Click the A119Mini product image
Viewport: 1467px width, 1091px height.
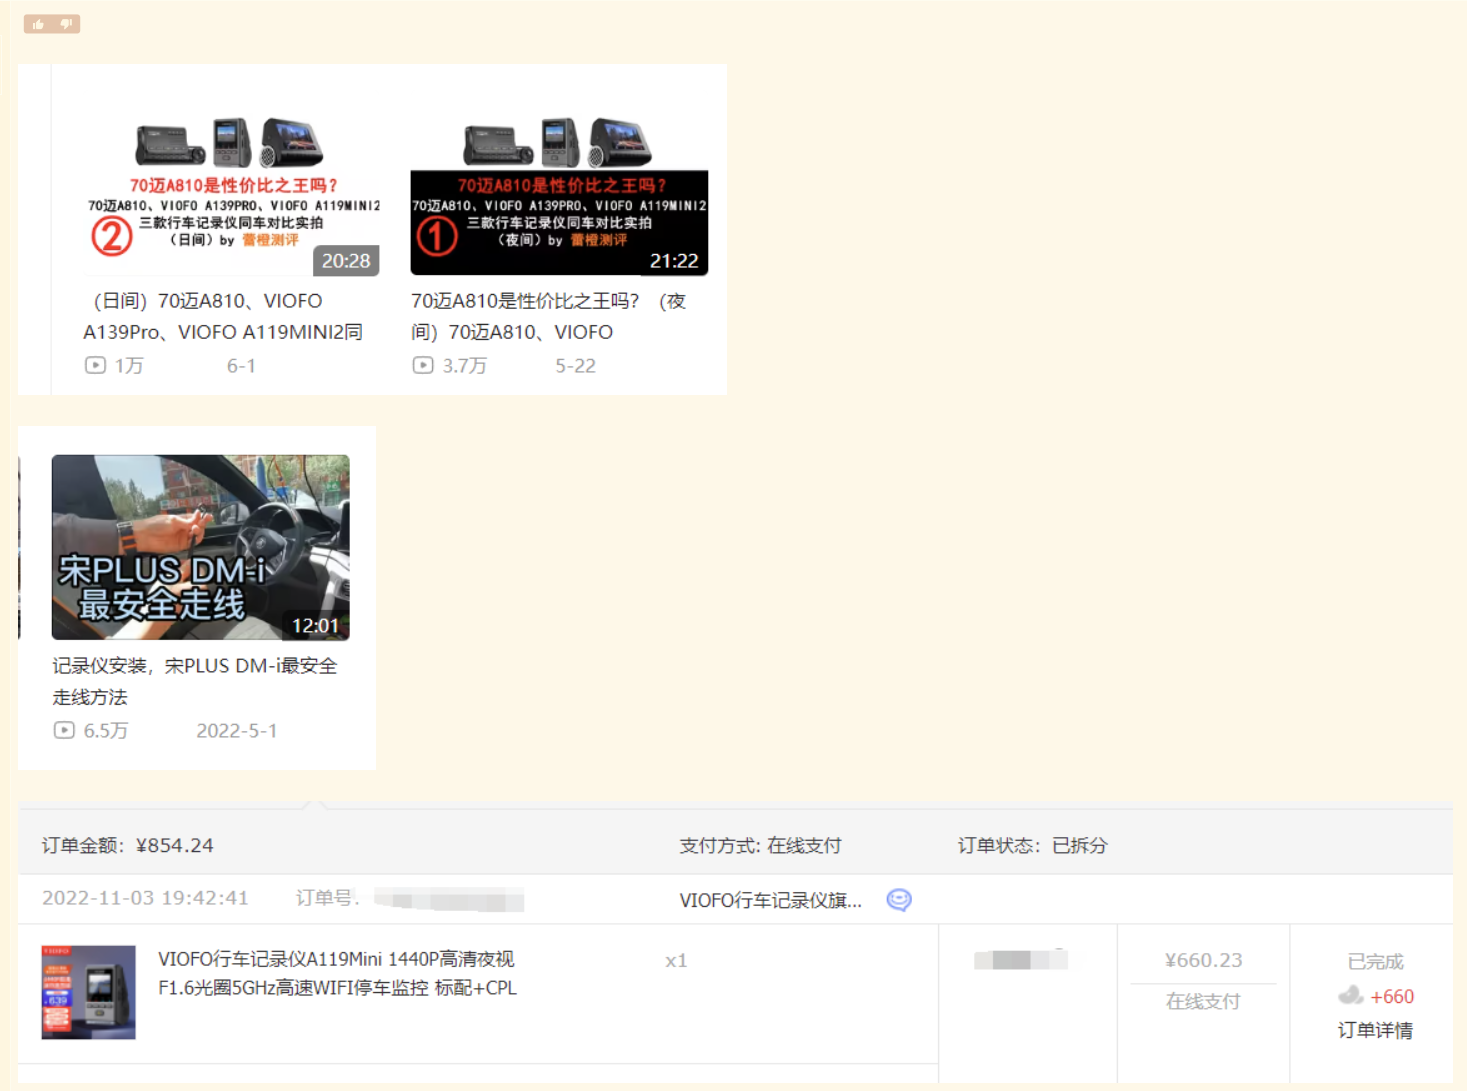point(87,992)
